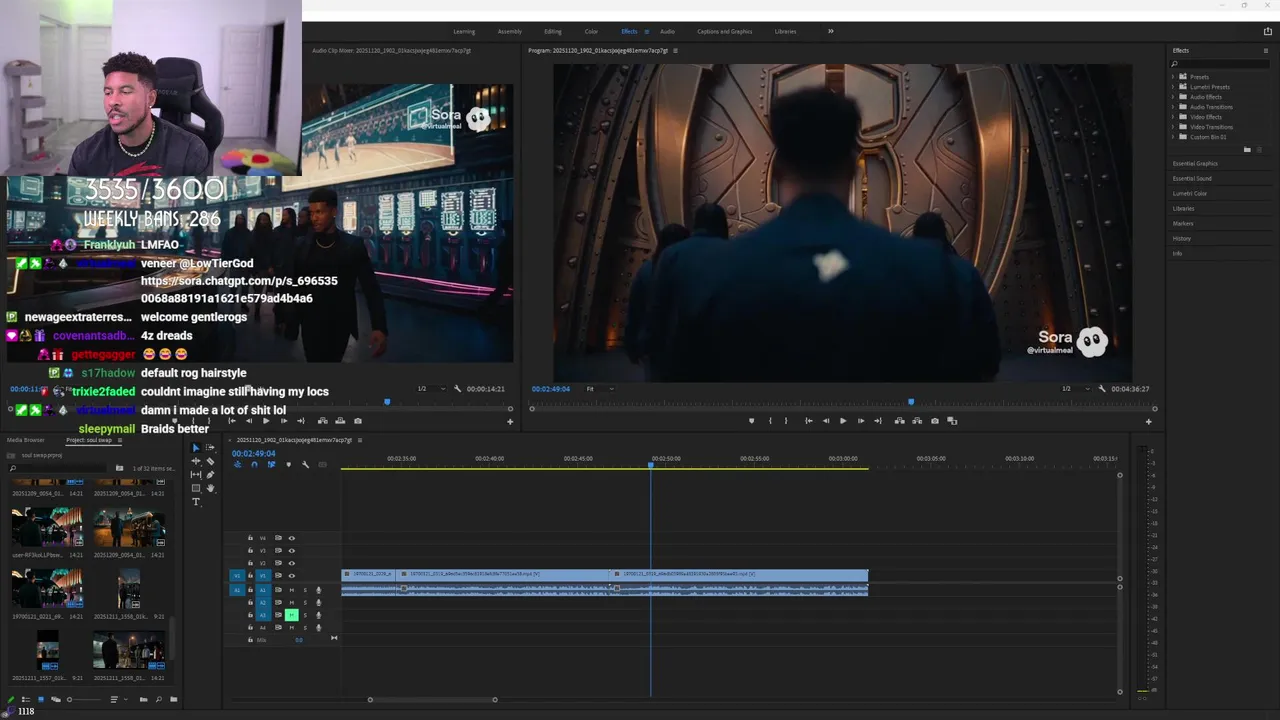This screenshot has height=720, width=1280.
Task: Click the Project panel thumbnail zoom slider
Action: (x=85, y=699)
